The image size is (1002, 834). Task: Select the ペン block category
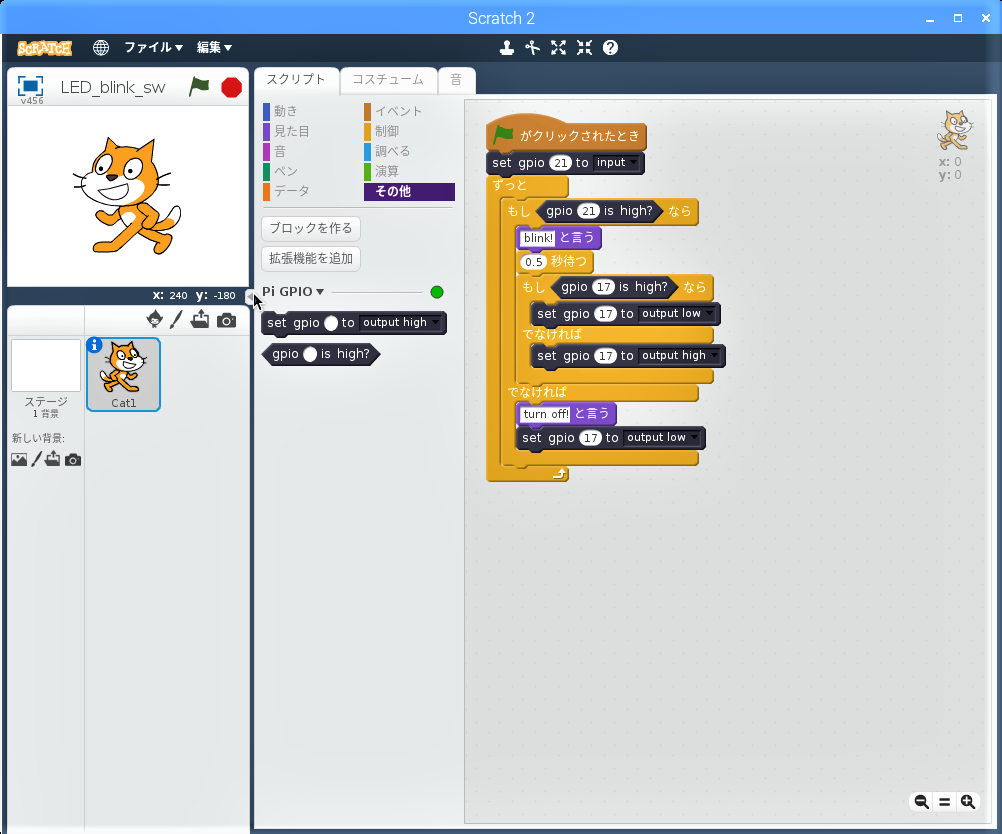point(281,171)
